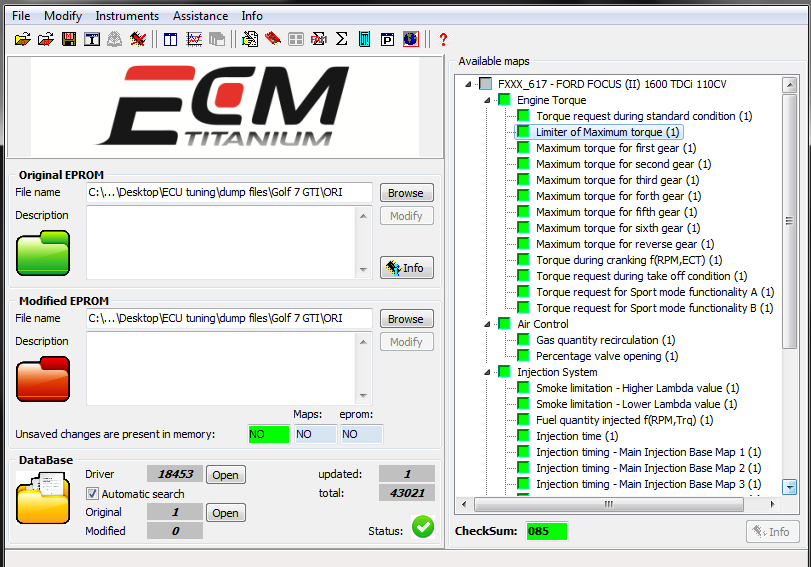
Task: Collapse the Injection System tree group
Action: pyautogui.click(x=488, y=372)
